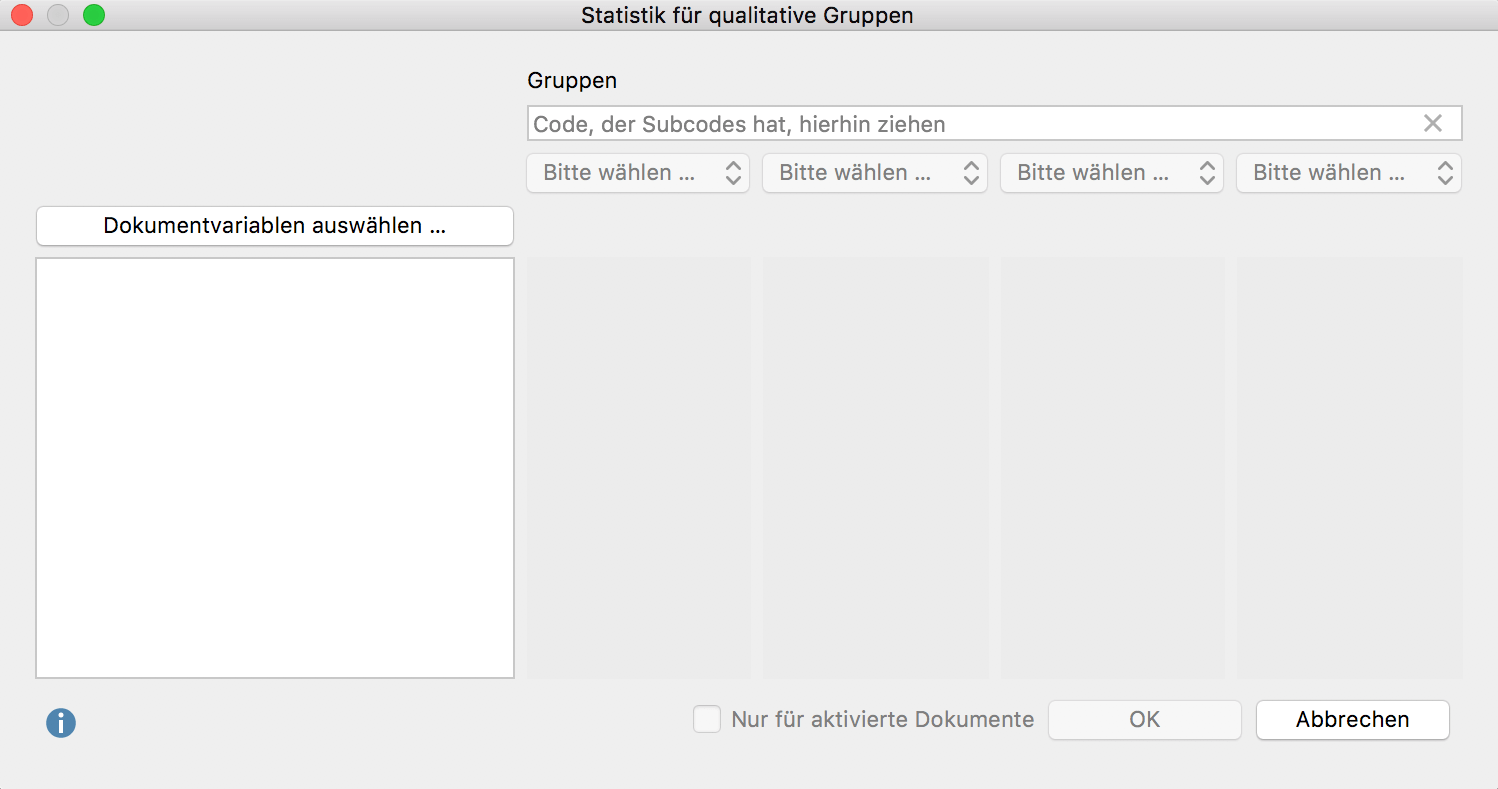Click 'Dokumentvariablen auswählen ...' button
The image size is (1498, 789).
275,226
